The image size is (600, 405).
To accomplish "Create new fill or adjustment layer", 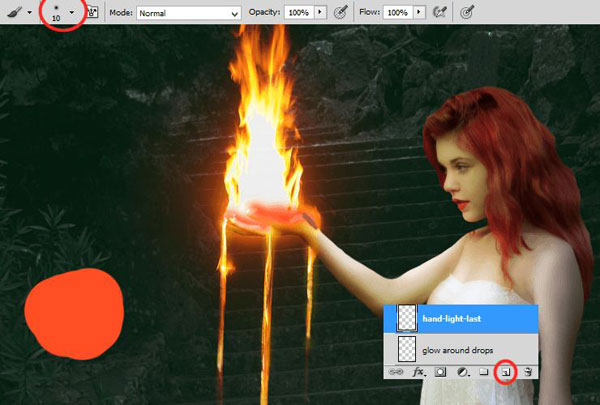I will coord(463,372).
